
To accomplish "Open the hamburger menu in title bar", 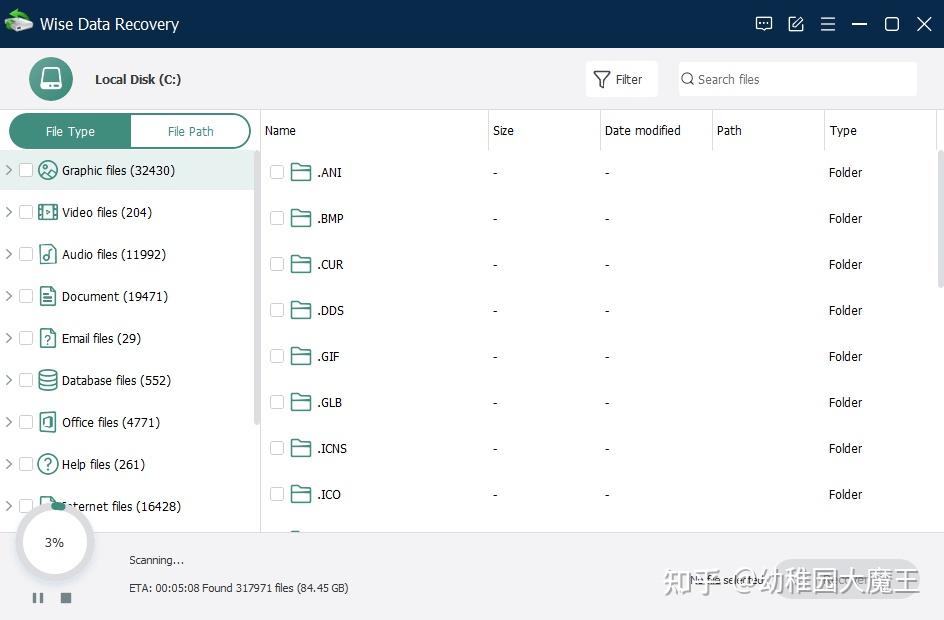I will [828, 24].
